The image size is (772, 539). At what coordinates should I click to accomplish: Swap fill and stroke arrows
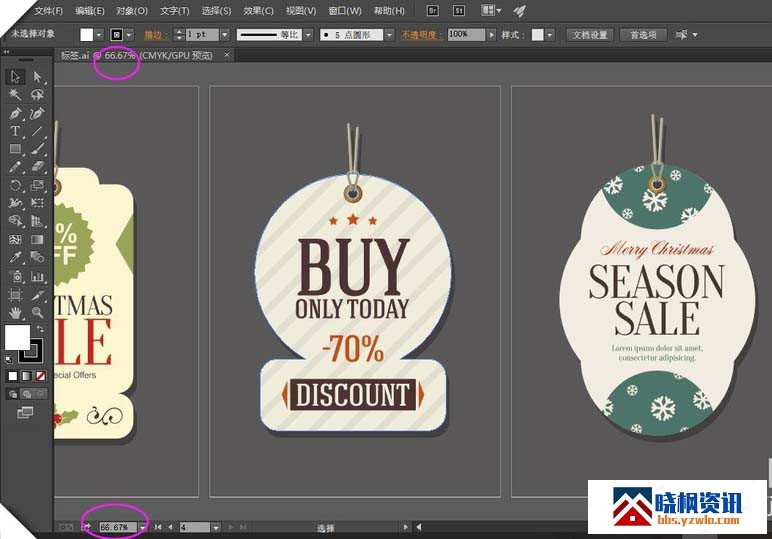tap(40, 328)
